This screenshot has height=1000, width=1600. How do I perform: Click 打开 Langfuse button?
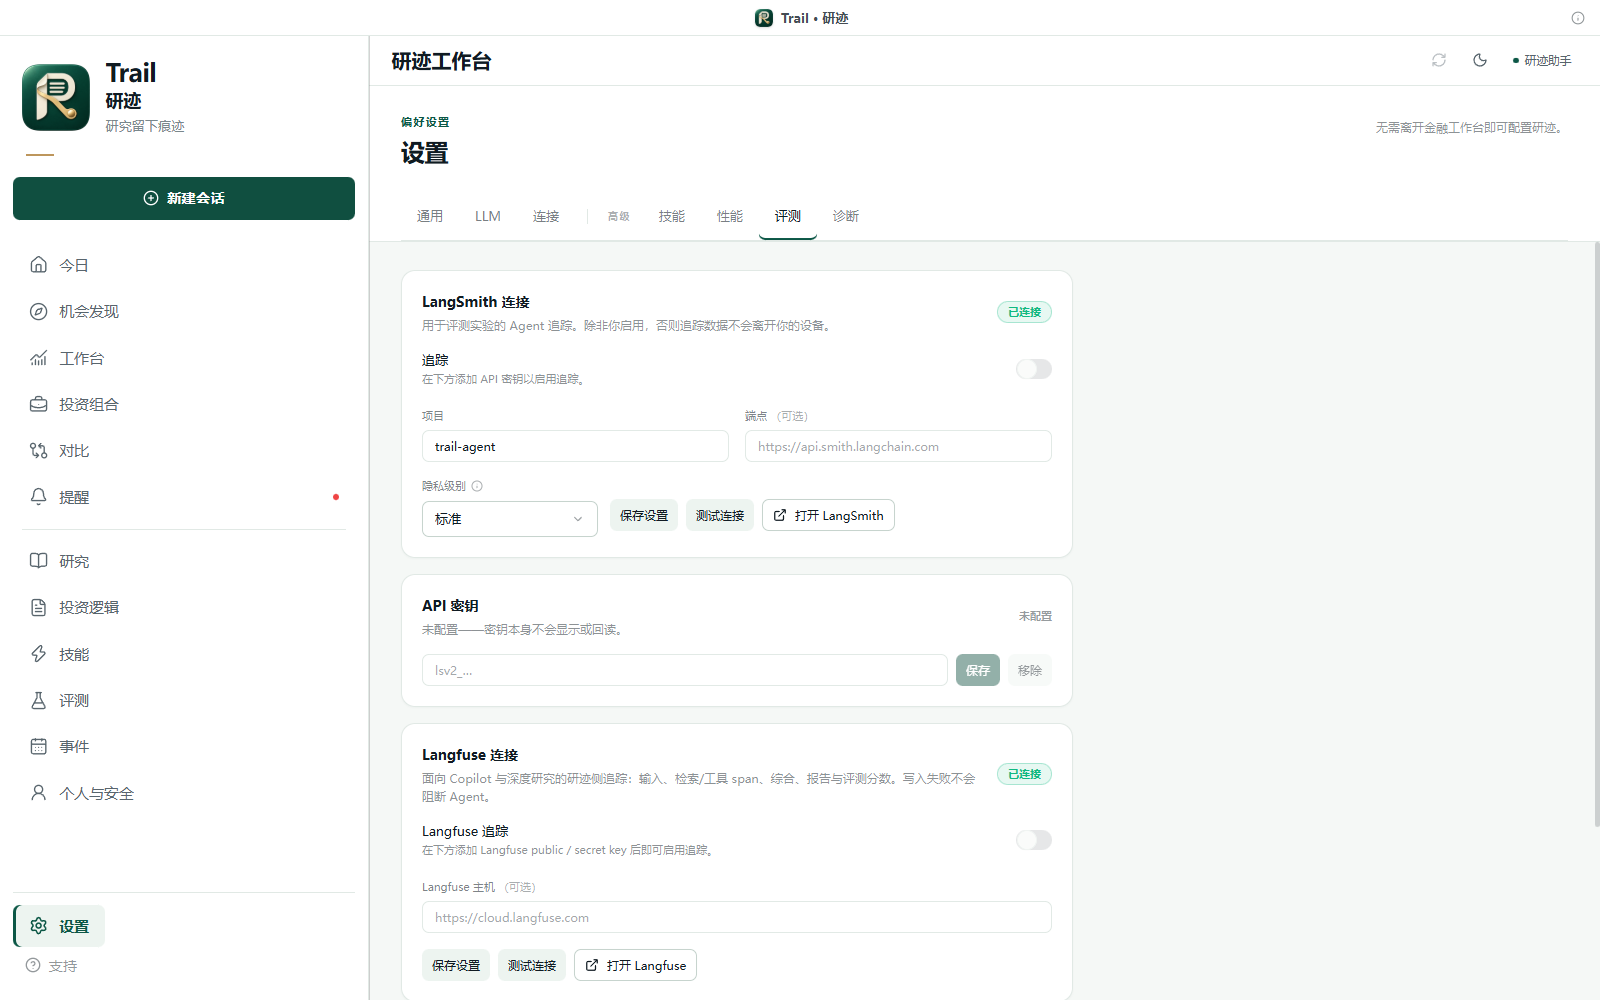(x=635, y=965)
